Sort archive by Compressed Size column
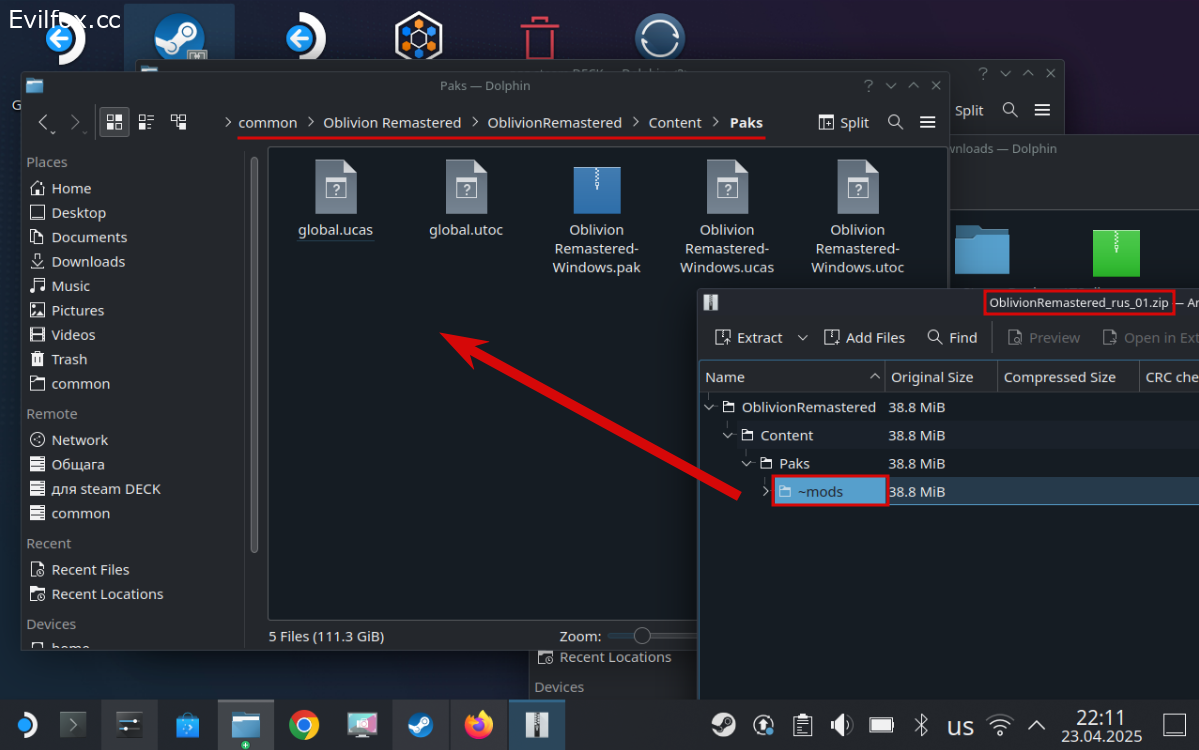The image size is (1199, 750). tap(1068, 377)
